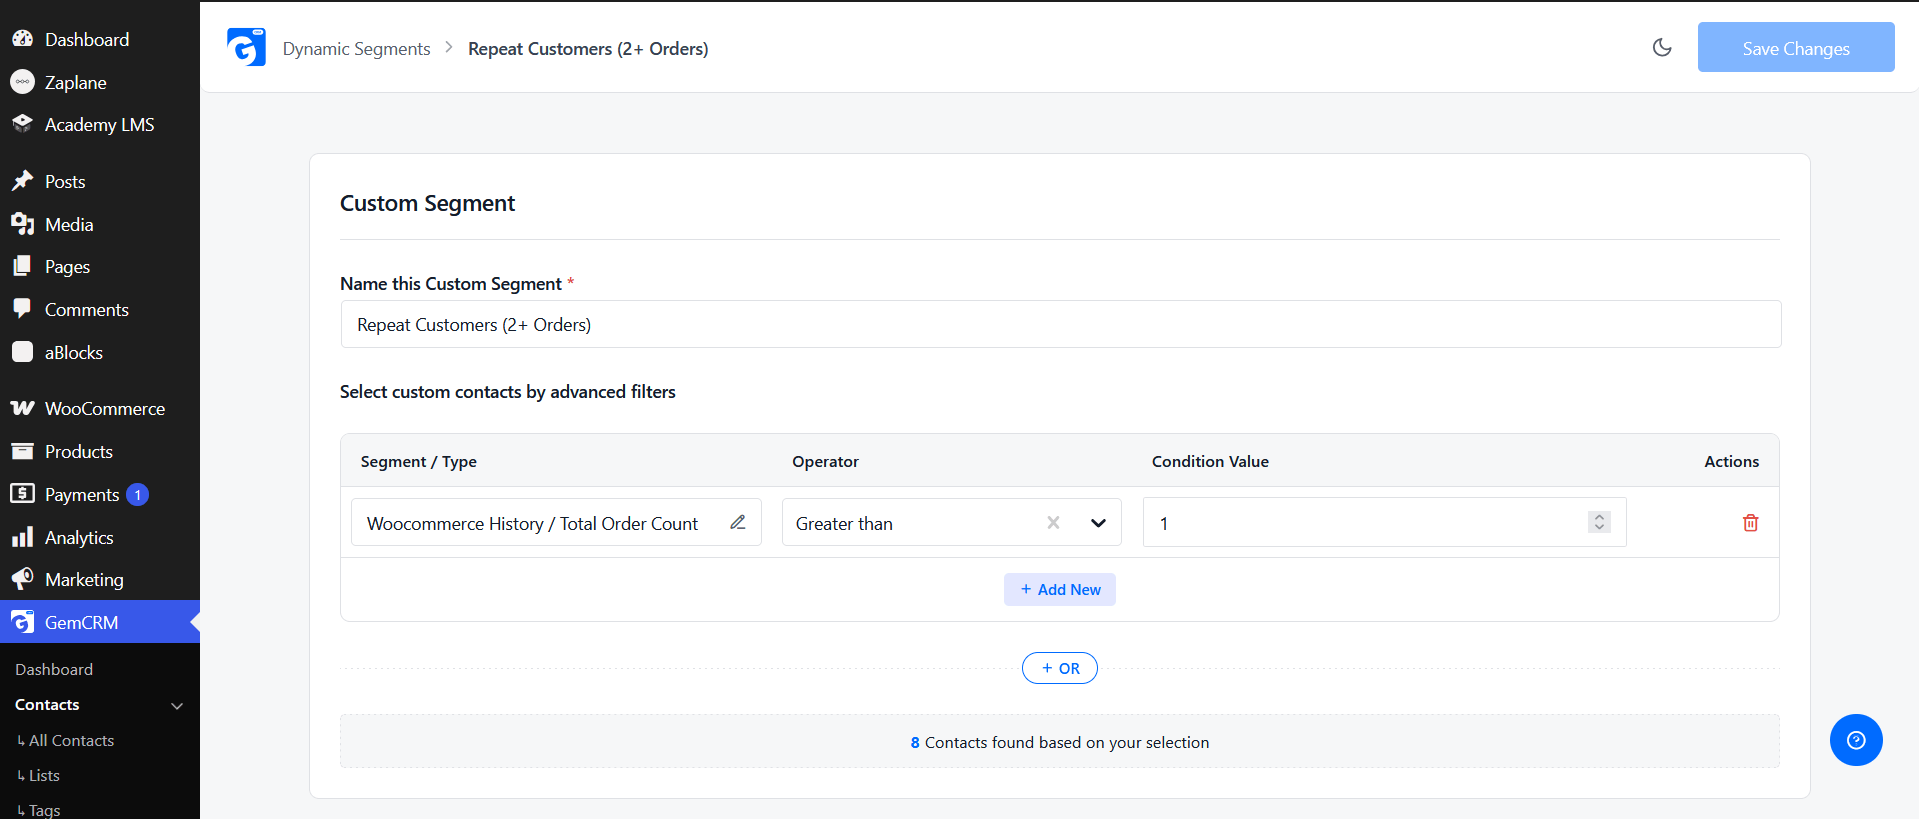Click the aBlocks sidebar icon

22,352
